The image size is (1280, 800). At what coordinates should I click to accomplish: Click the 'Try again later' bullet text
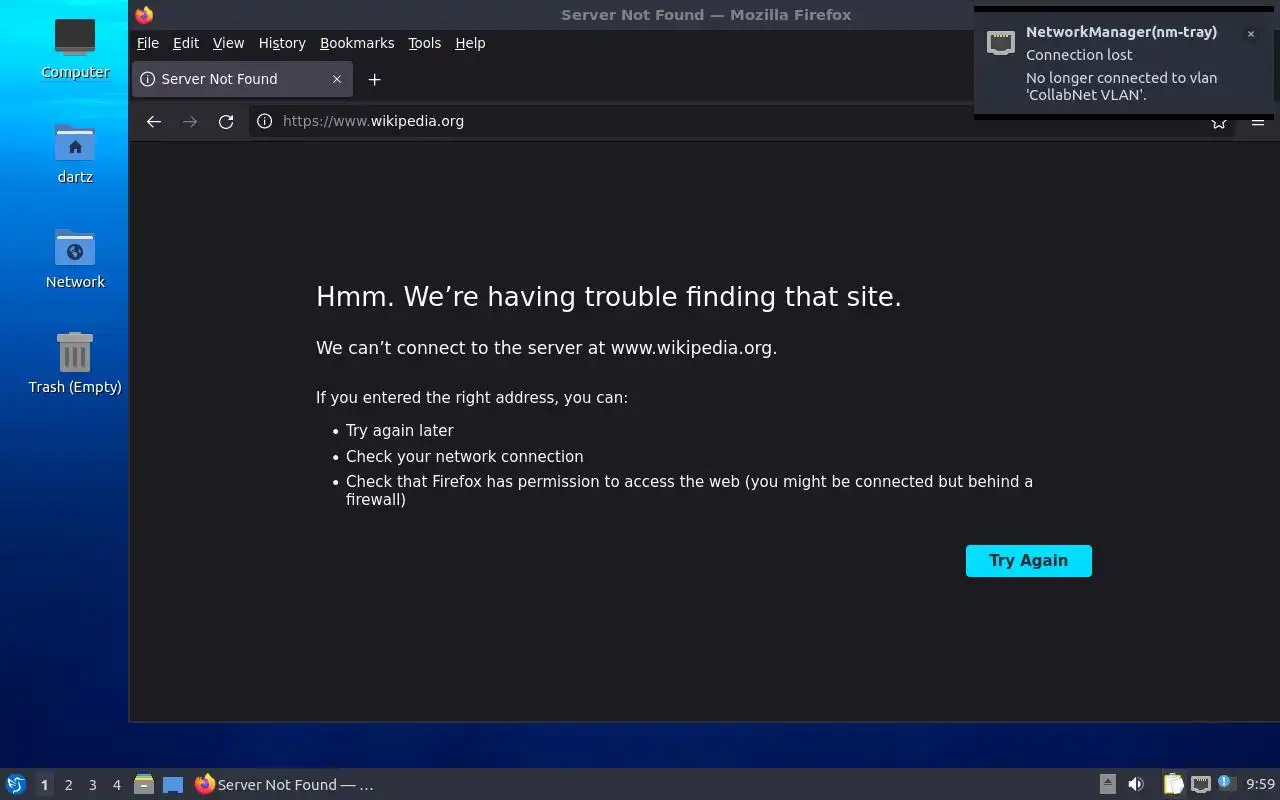pos(400,431)
